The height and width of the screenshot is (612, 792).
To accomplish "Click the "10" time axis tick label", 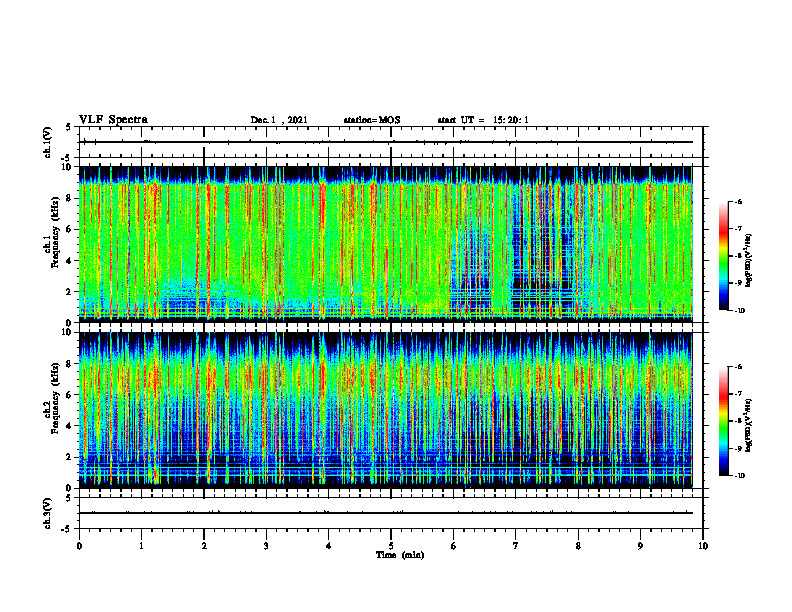I will click(703, 546).
